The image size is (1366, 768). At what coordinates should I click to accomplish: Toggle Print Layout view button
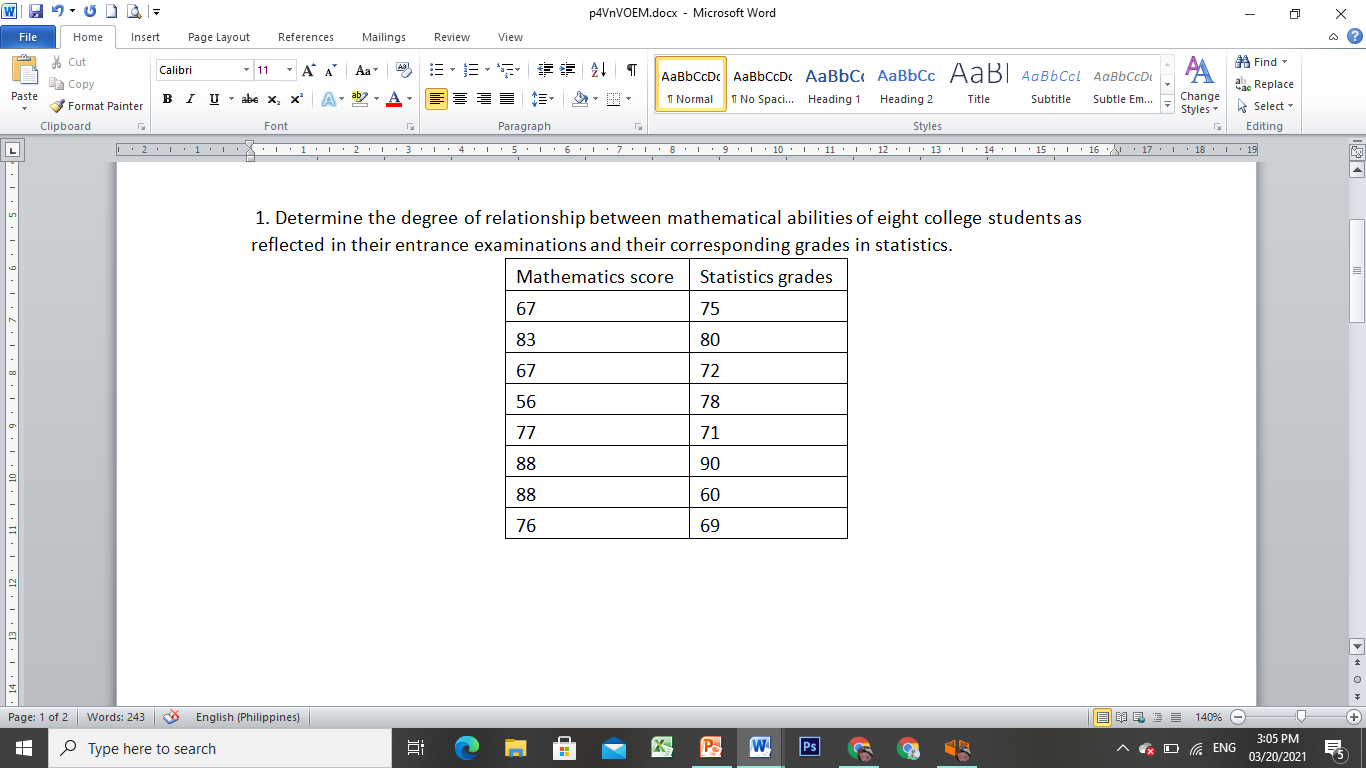1103,717
